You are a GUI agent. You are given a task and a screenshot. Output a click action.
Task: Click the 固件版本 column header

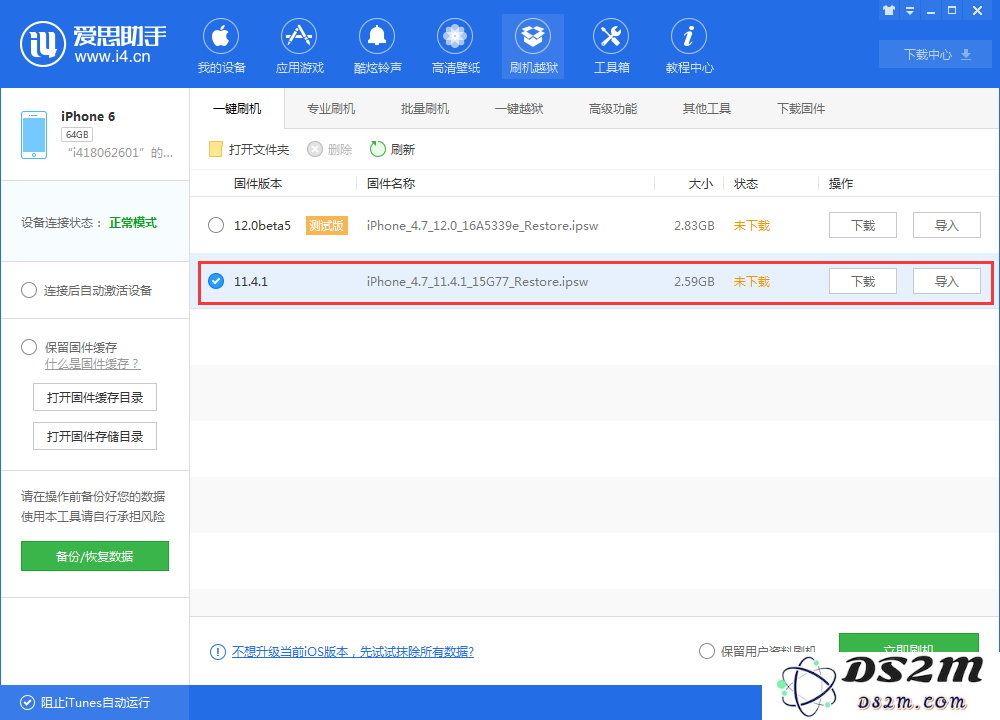pos(258,184)
